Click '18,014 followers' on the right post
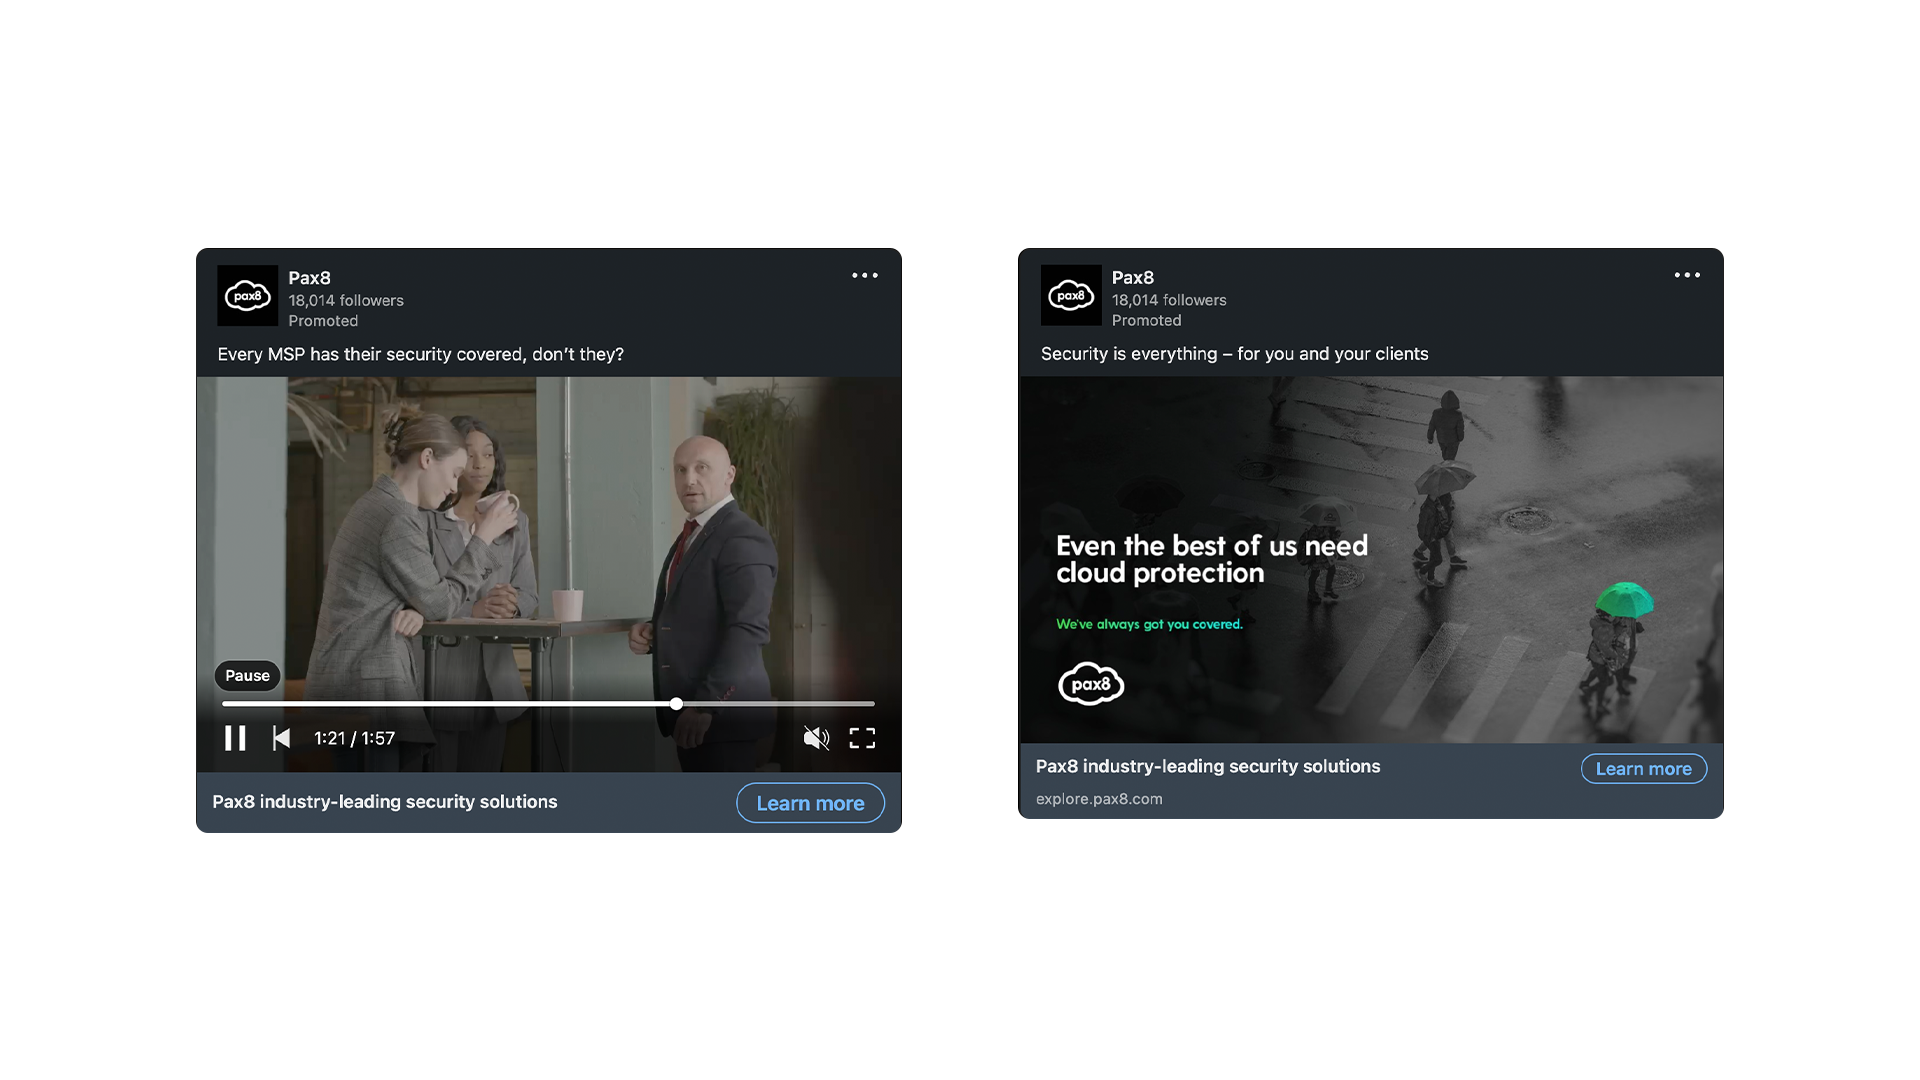The width and height of the screenshot is (1920, 1080). tap(1169, 300)
